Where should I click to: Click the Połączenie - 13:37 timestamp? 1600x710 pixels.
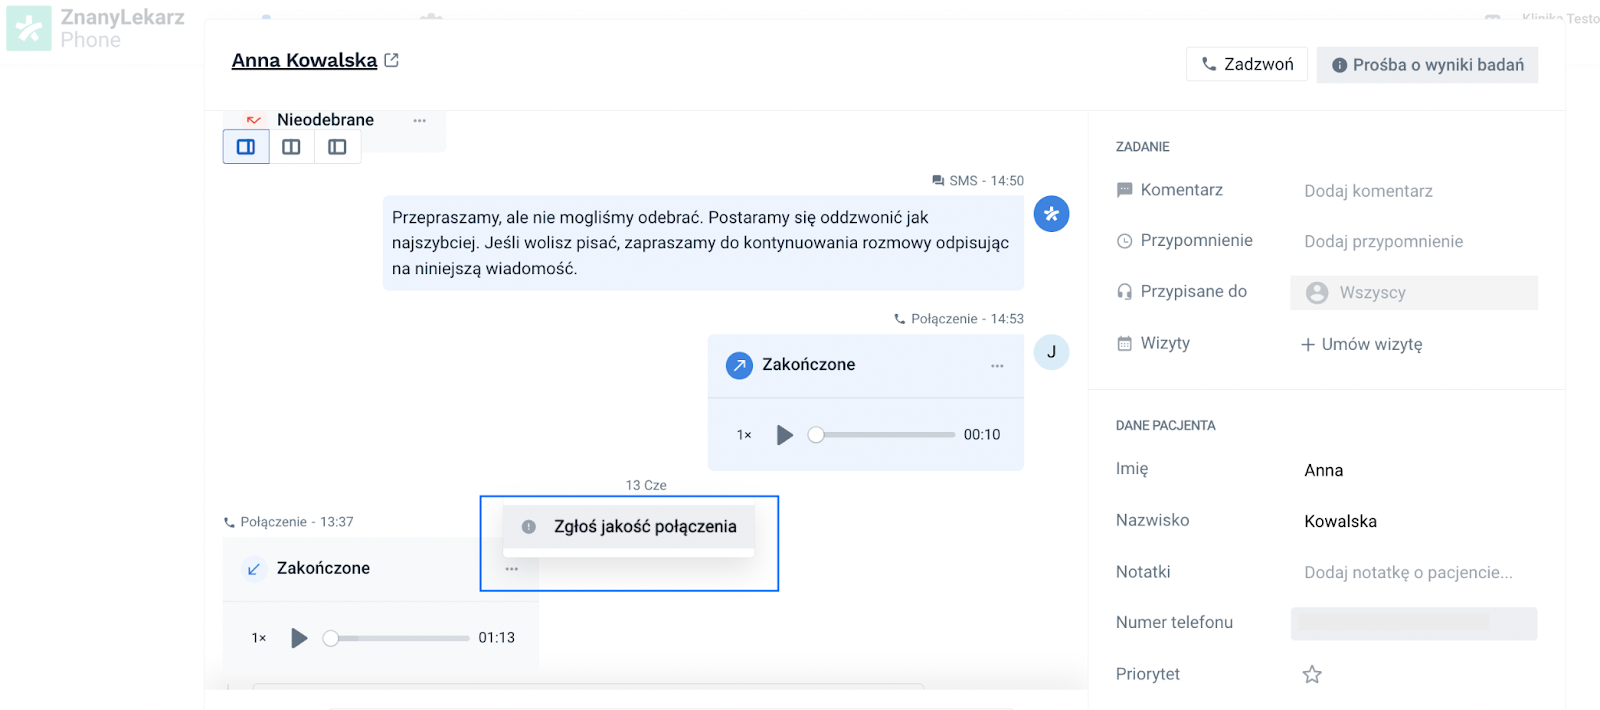tap(297, 522)
